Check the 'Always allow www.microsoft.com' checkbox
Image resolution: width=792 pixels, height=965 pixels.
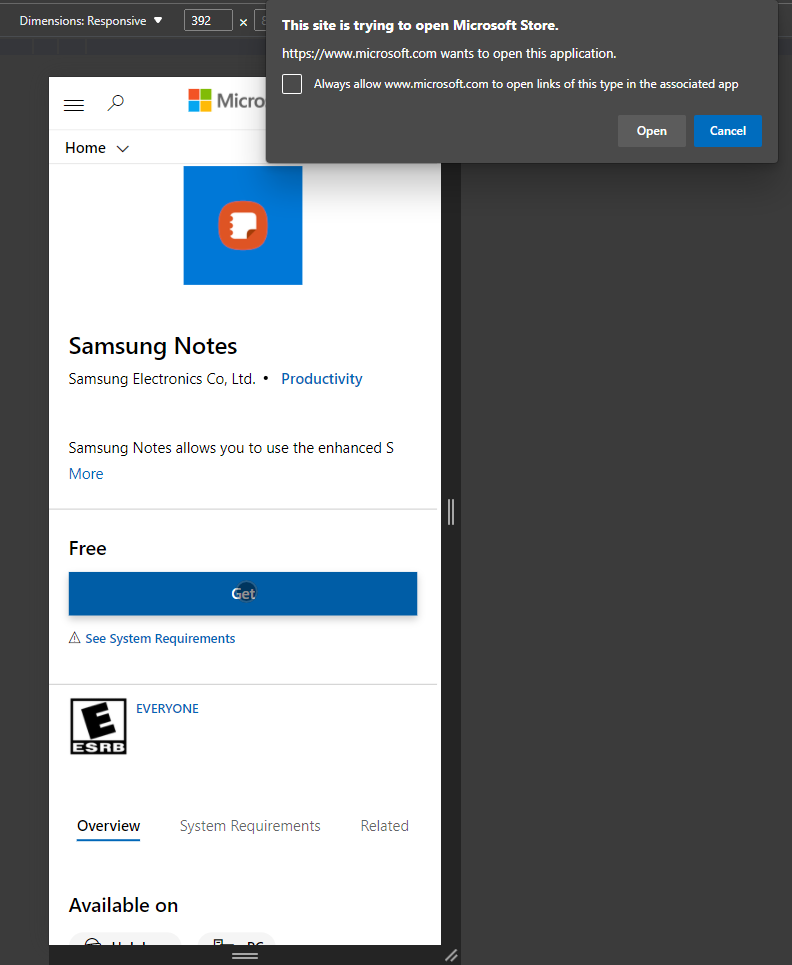(292, 84)
